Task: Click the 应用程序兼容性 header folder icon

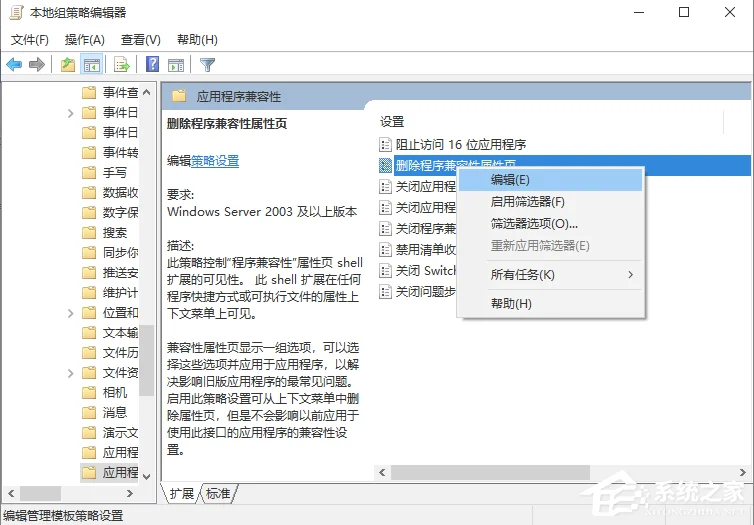Action: pos(179,96)
